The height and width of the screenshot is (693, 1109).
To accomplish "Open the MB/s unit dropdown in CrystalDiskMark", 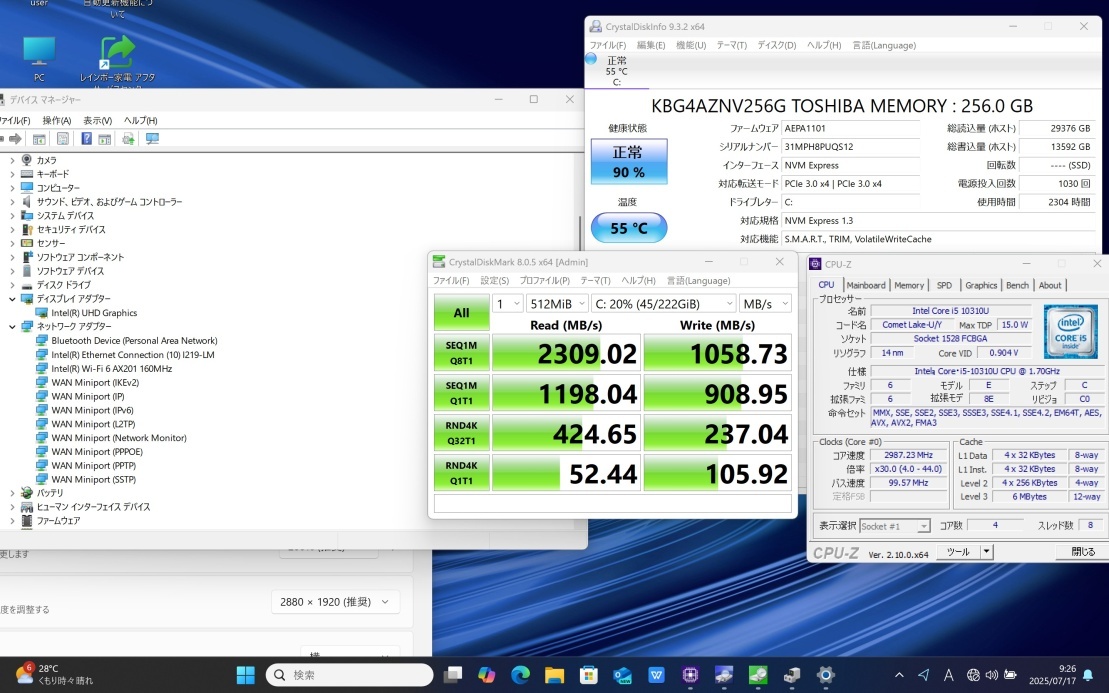I will click(x=765, y=304).
